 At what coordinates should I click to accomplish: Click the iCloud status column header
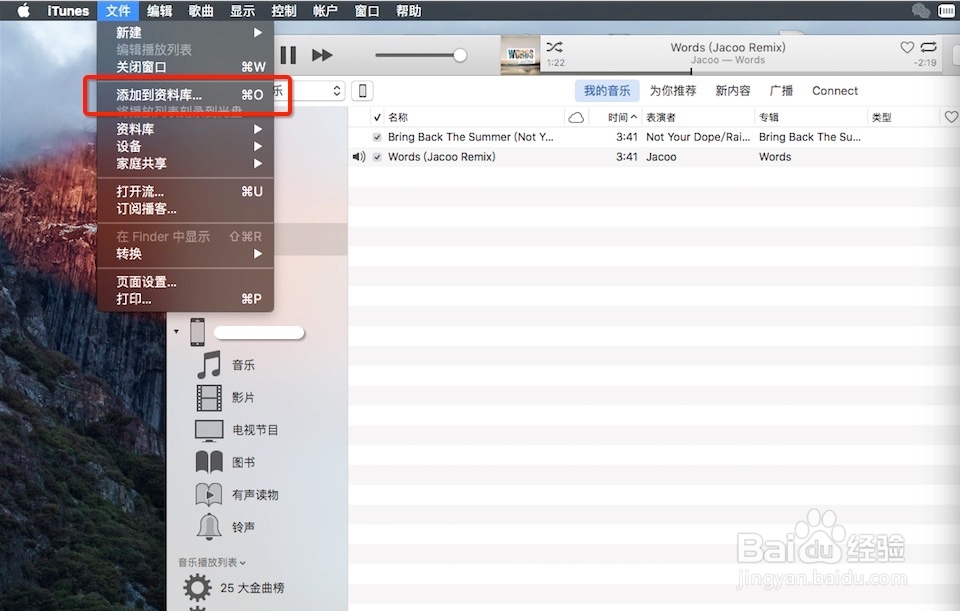576,117
